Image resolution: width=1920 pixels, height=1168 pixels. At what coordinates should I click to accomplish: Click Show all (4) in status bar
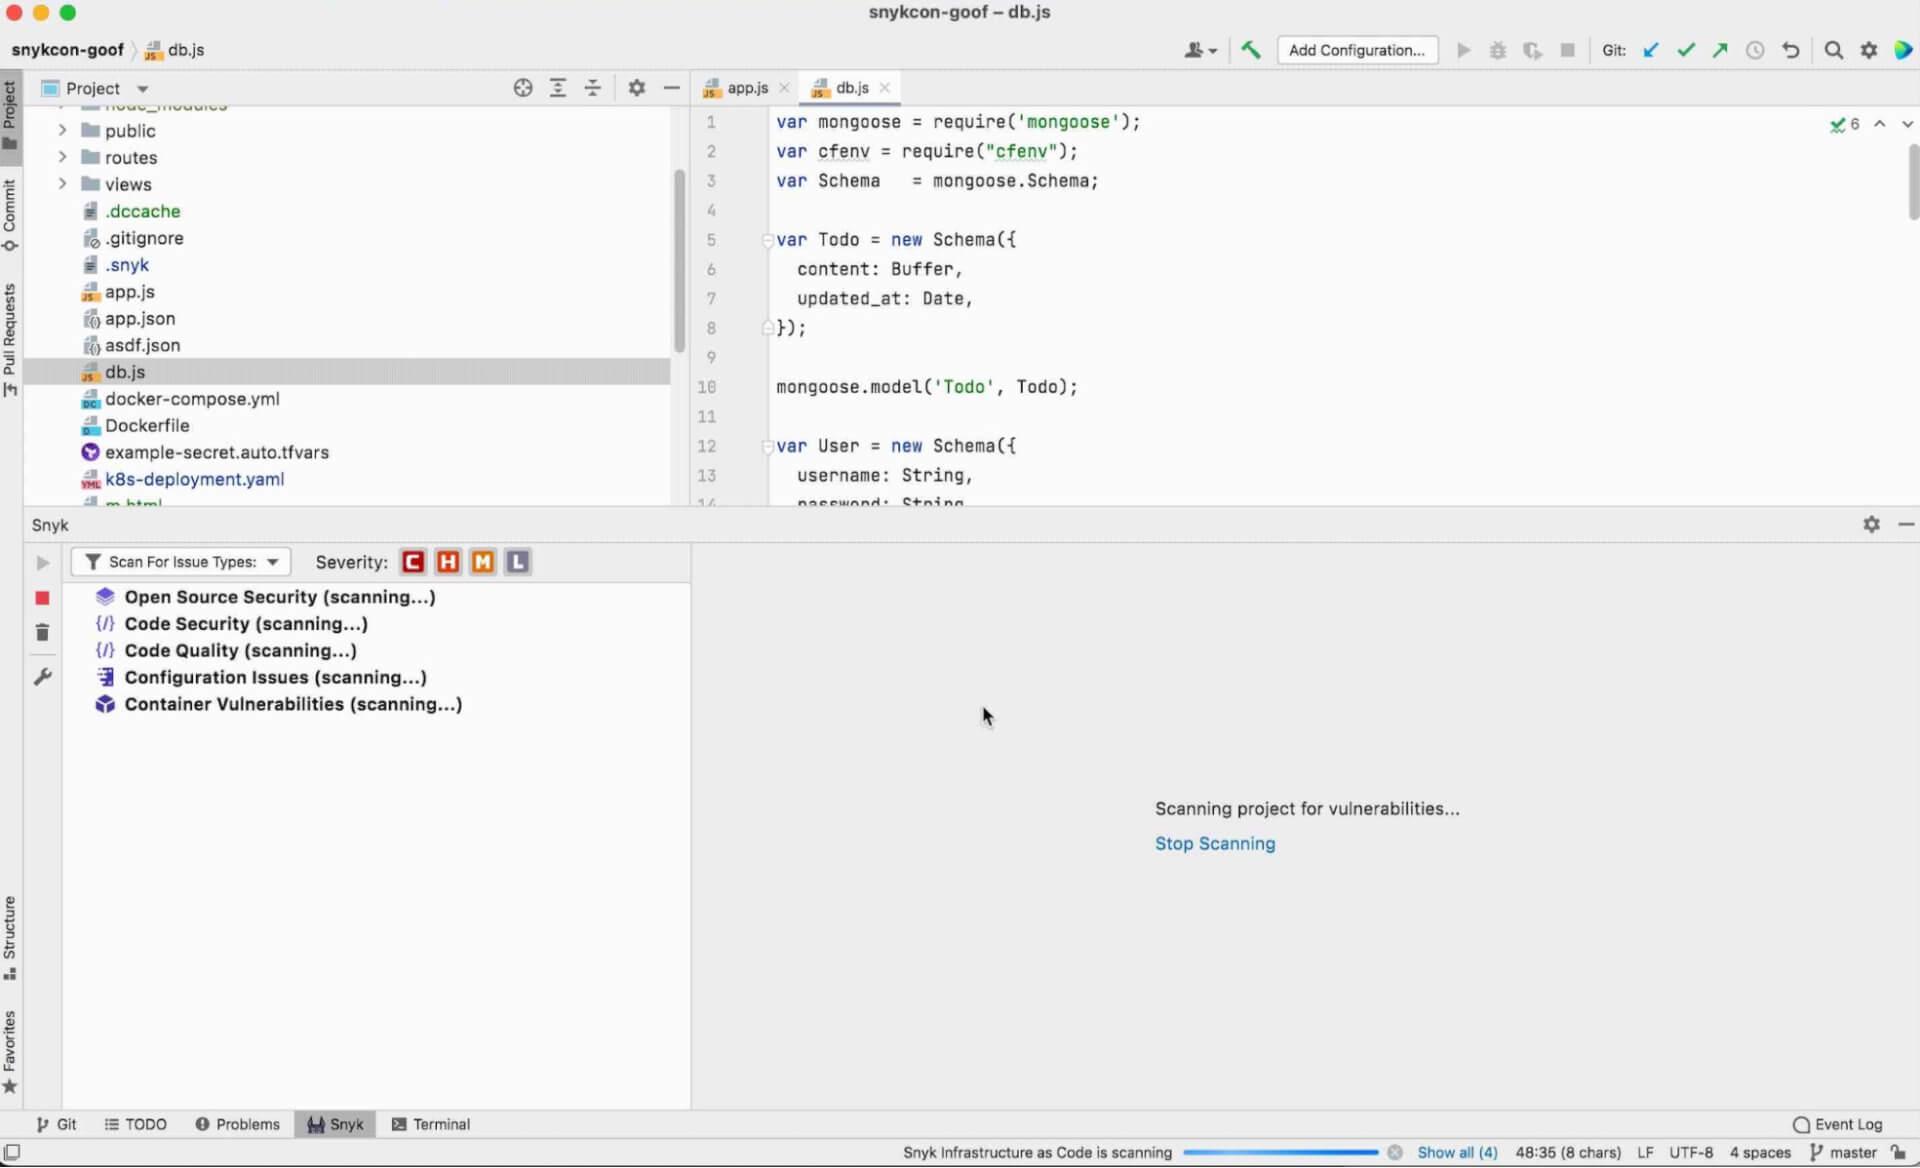point(1456,1152)
